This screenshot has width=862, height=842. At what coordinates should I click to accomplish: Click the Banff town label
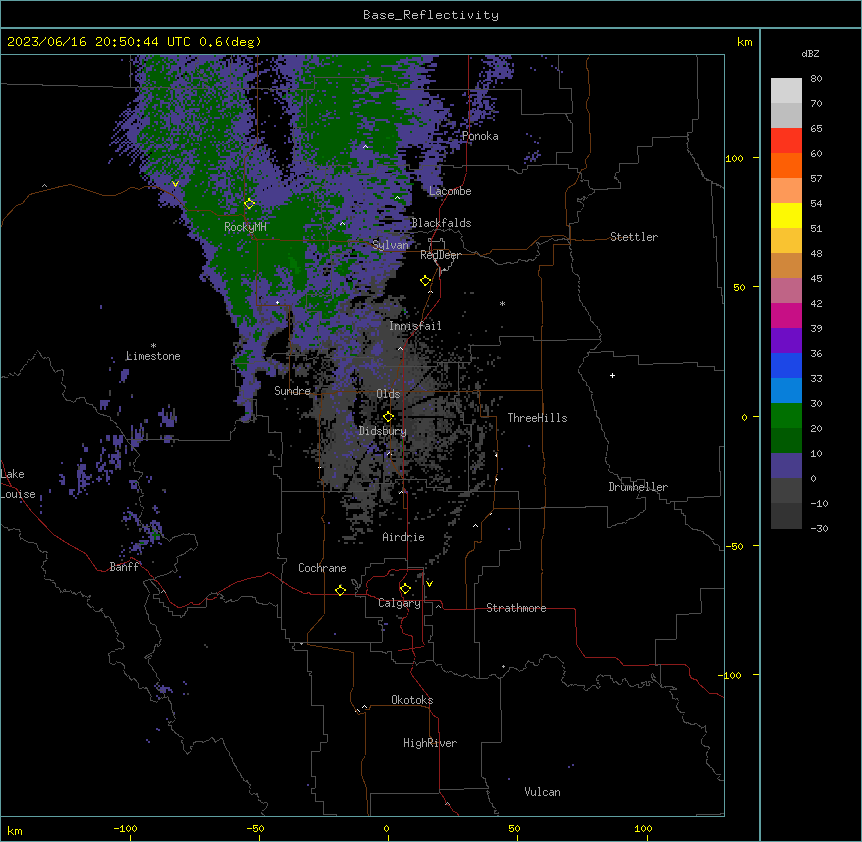[124, 567]
